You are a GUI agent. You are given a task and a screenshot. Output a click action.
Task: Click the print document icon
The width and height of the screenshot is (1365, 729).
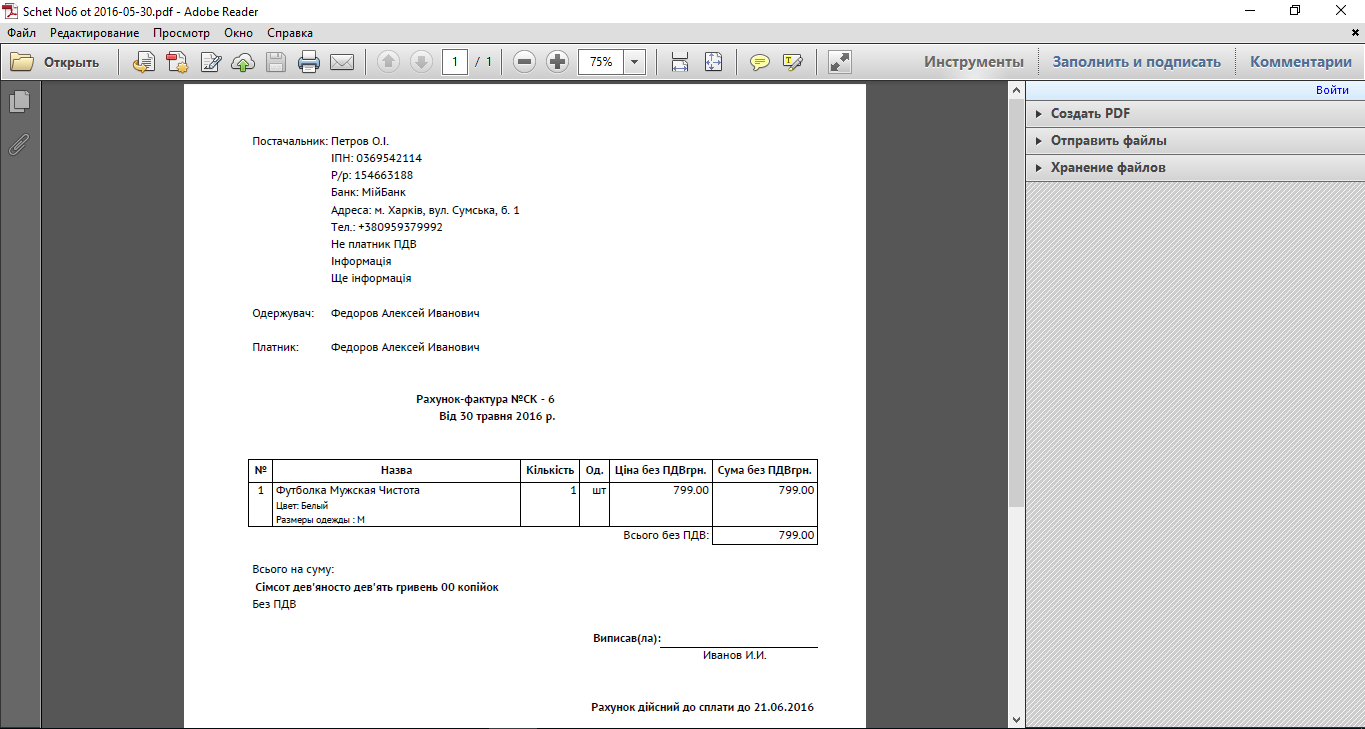[x=309, y=62]
